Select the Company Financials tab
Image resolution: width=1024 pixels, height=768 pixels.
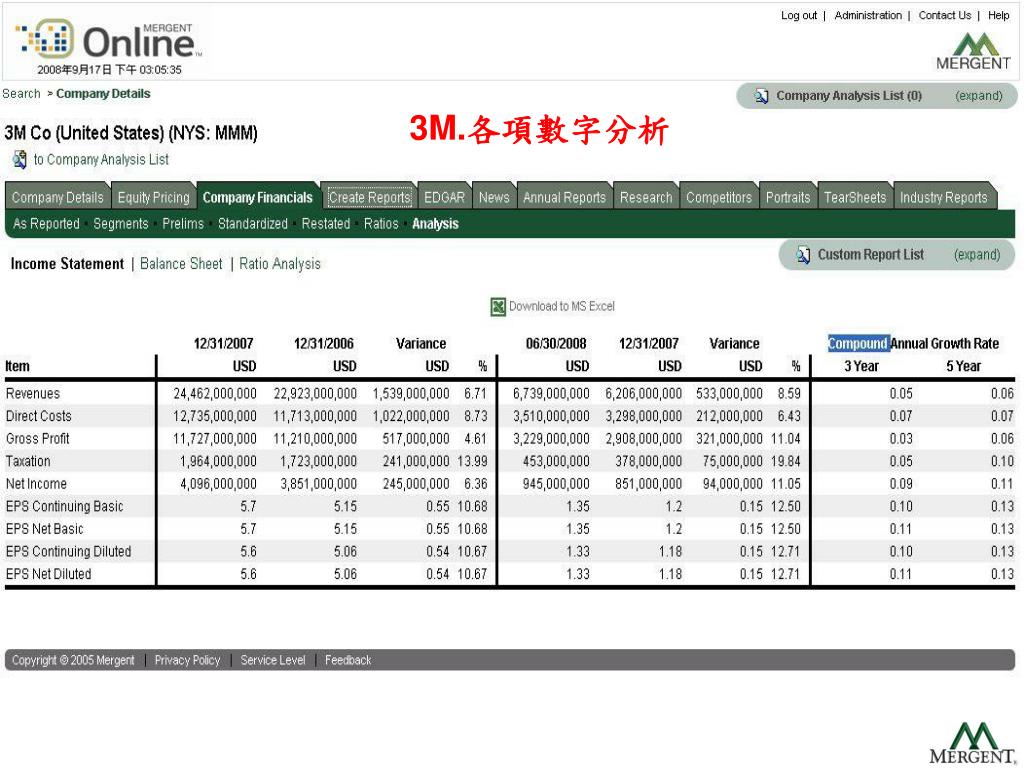point(258,197)
